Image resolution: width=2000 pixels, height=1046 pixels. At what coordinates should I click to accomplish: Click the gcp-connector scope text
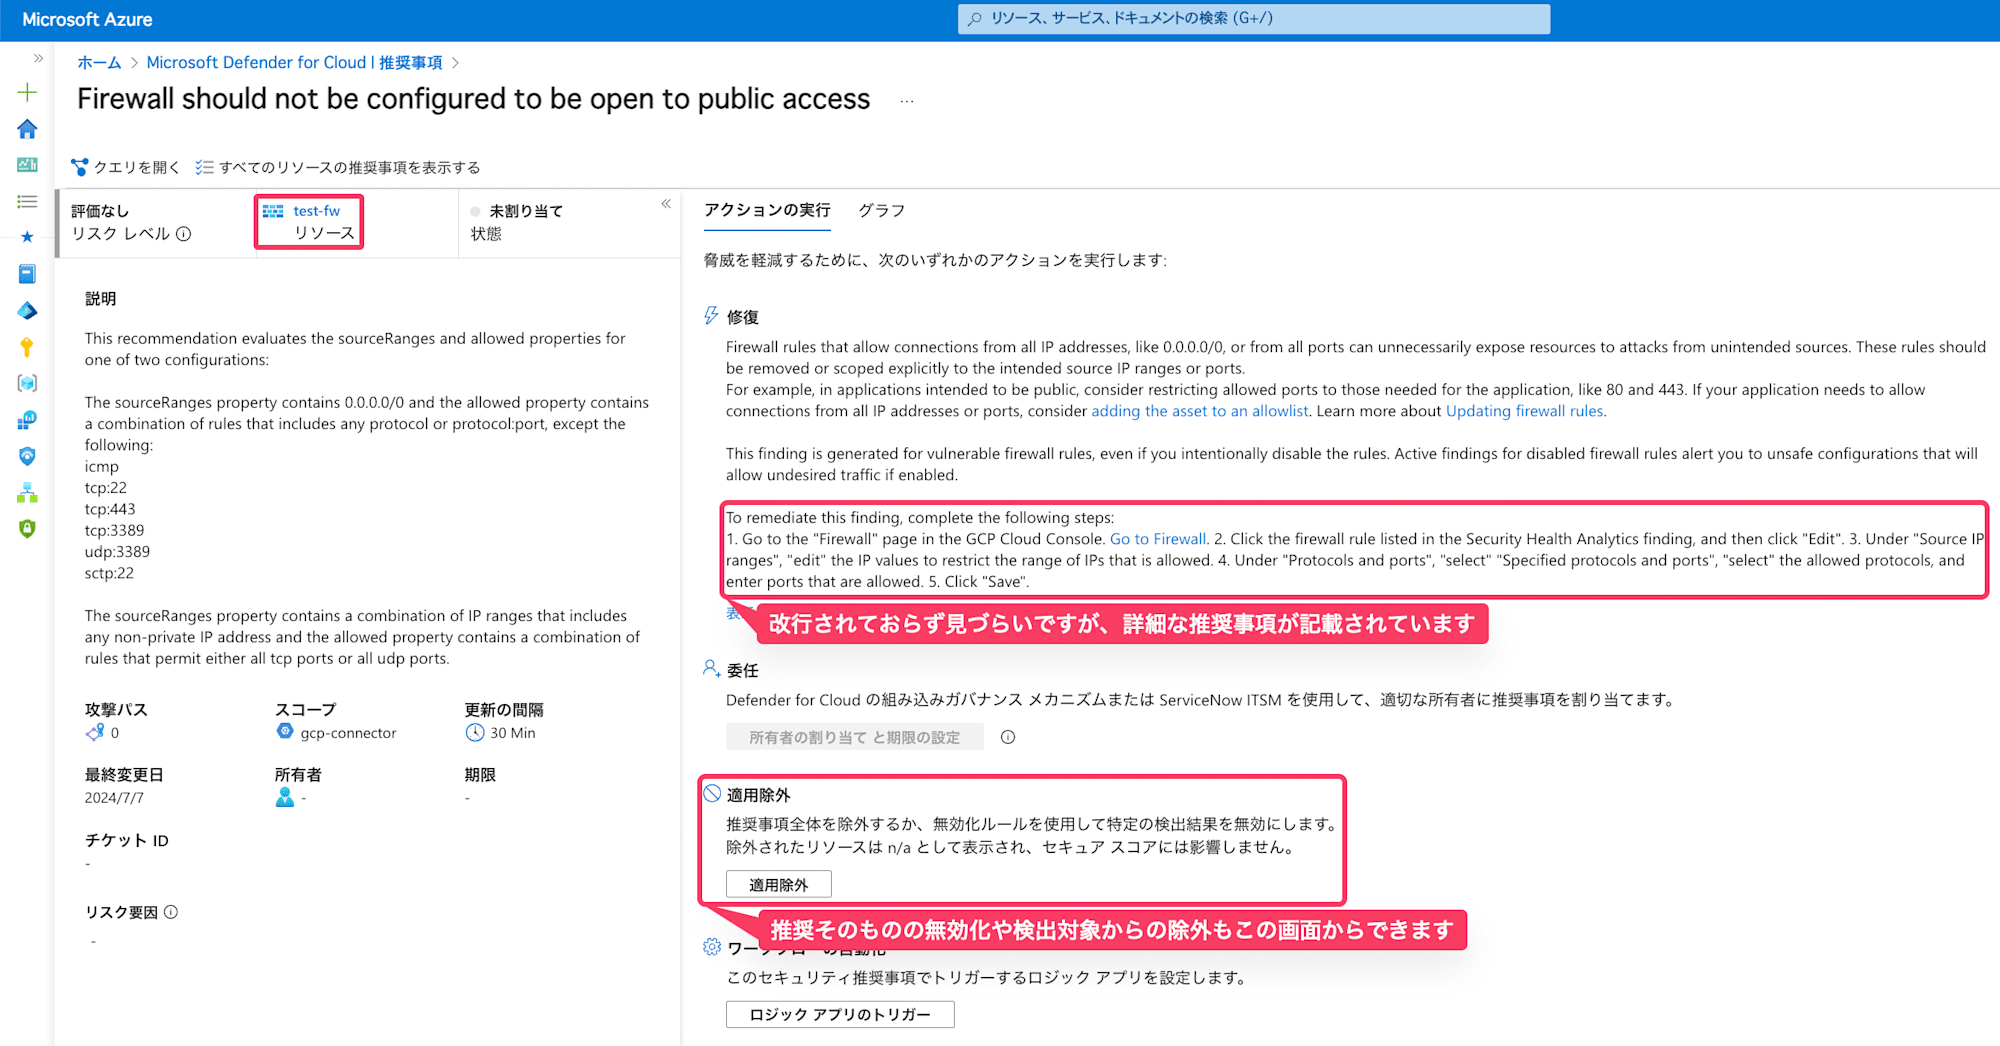[348, 733]
